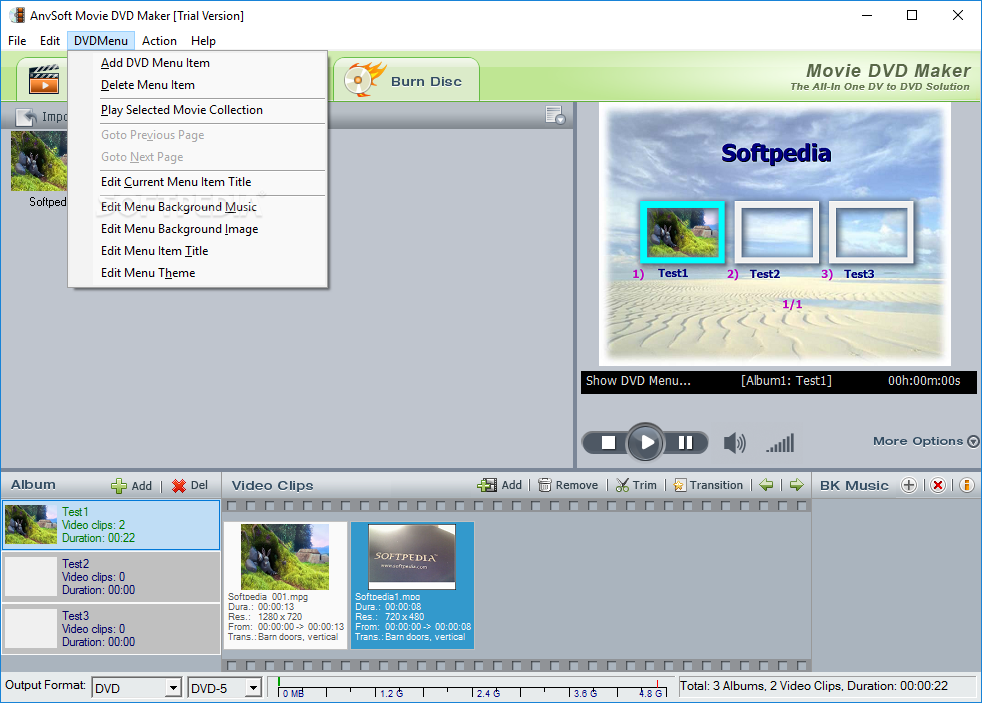Open the DVD-5 disc size dropdown
Viewport: 982px width, 703px height.
pos(224,688)
